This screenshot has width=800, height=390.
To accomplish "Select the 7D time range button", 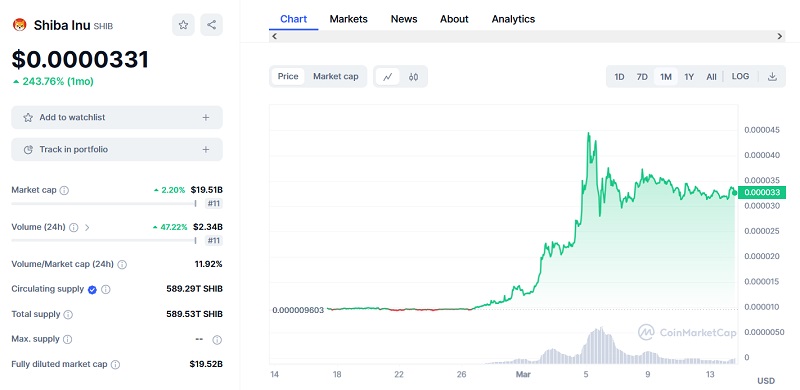I will tap(642, 77).
